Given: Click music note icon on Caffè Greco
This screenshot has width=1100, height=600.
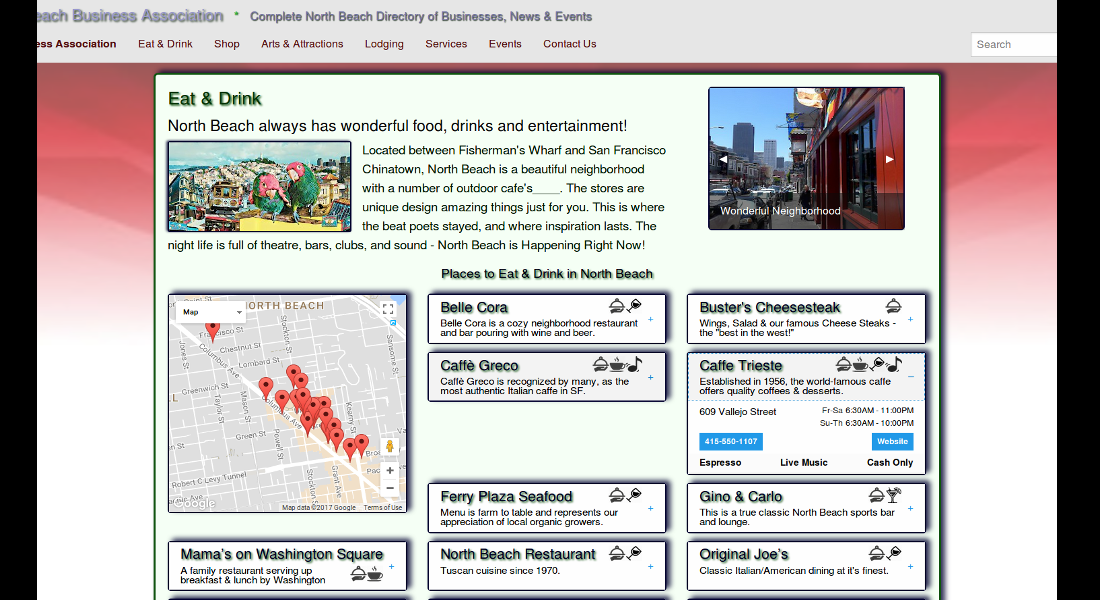Looking at the screenshot, I should (634, 365).
